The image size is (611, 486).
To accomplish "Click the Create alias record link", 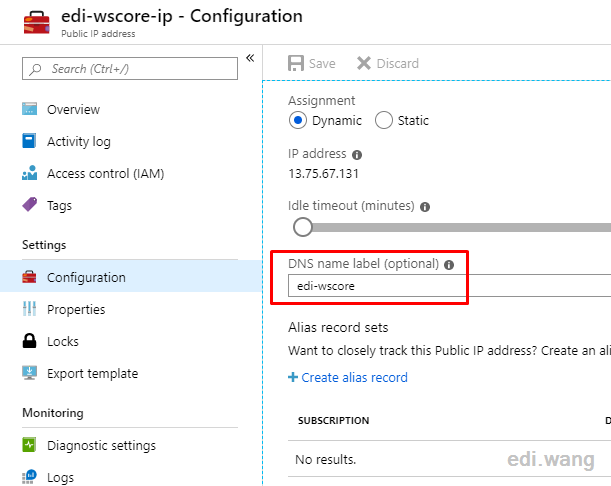I will coord(348,377).
